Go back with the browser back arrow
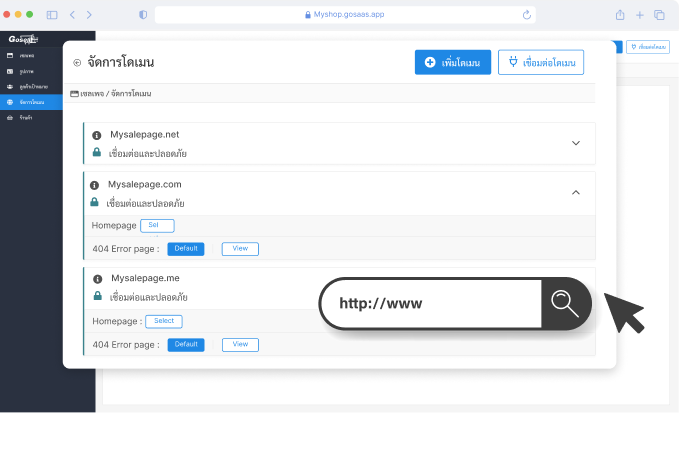The image size is (688, 462). [72, 15]
